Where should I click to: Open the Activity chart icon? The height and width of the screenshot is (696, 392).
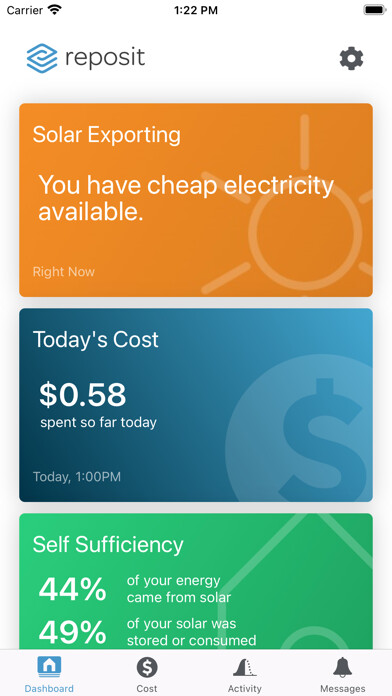pos(245,667)
